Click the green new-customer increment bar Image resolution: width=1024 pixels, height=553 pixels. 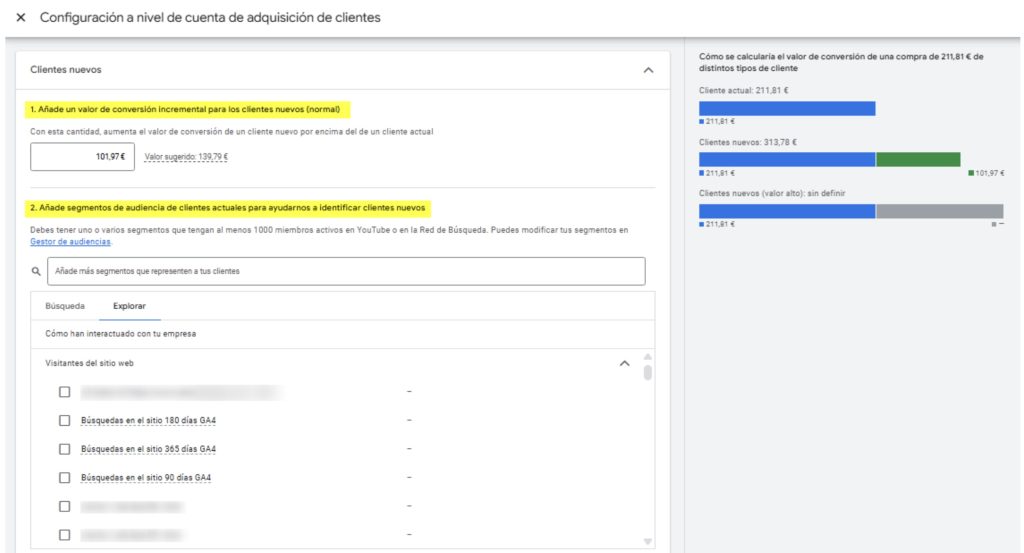(x=917, y=159)
